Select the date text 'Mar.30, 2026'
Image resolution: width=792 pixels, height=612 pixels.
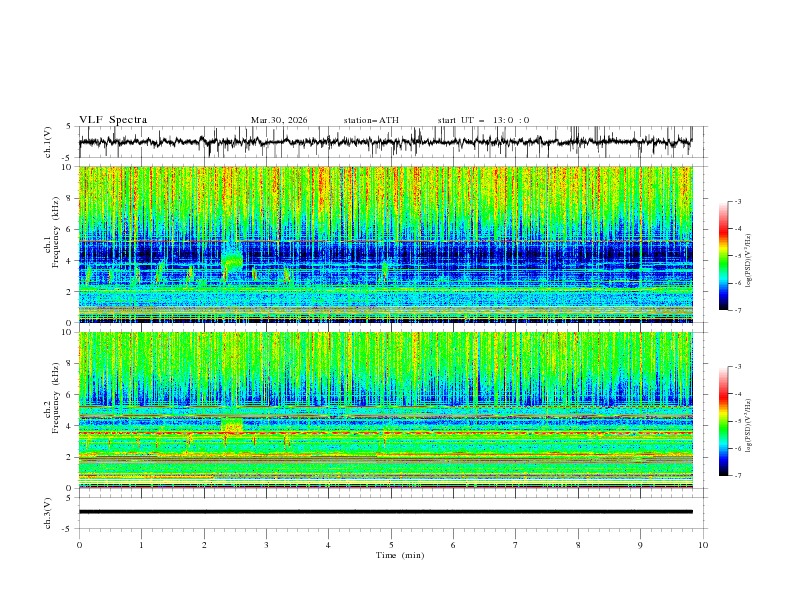pos(279,120)
